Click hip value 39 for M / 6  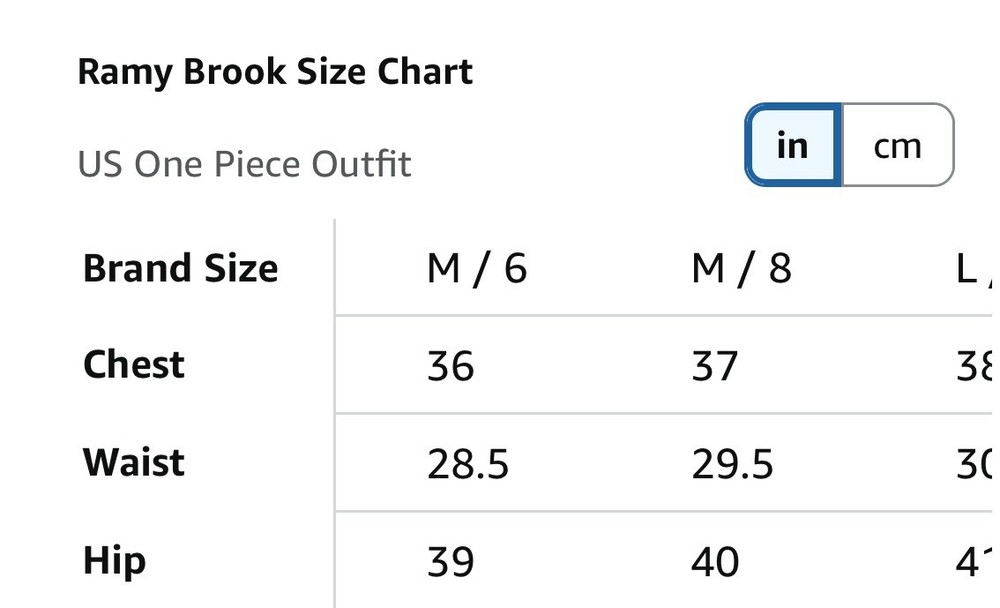pyautogui.click(x=450, y=562)
